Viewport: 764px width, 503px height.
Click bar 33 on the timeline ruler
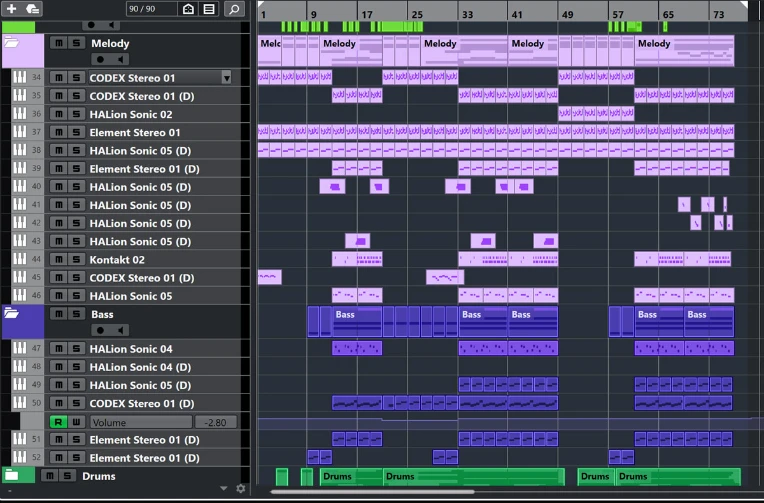point(466,16)
